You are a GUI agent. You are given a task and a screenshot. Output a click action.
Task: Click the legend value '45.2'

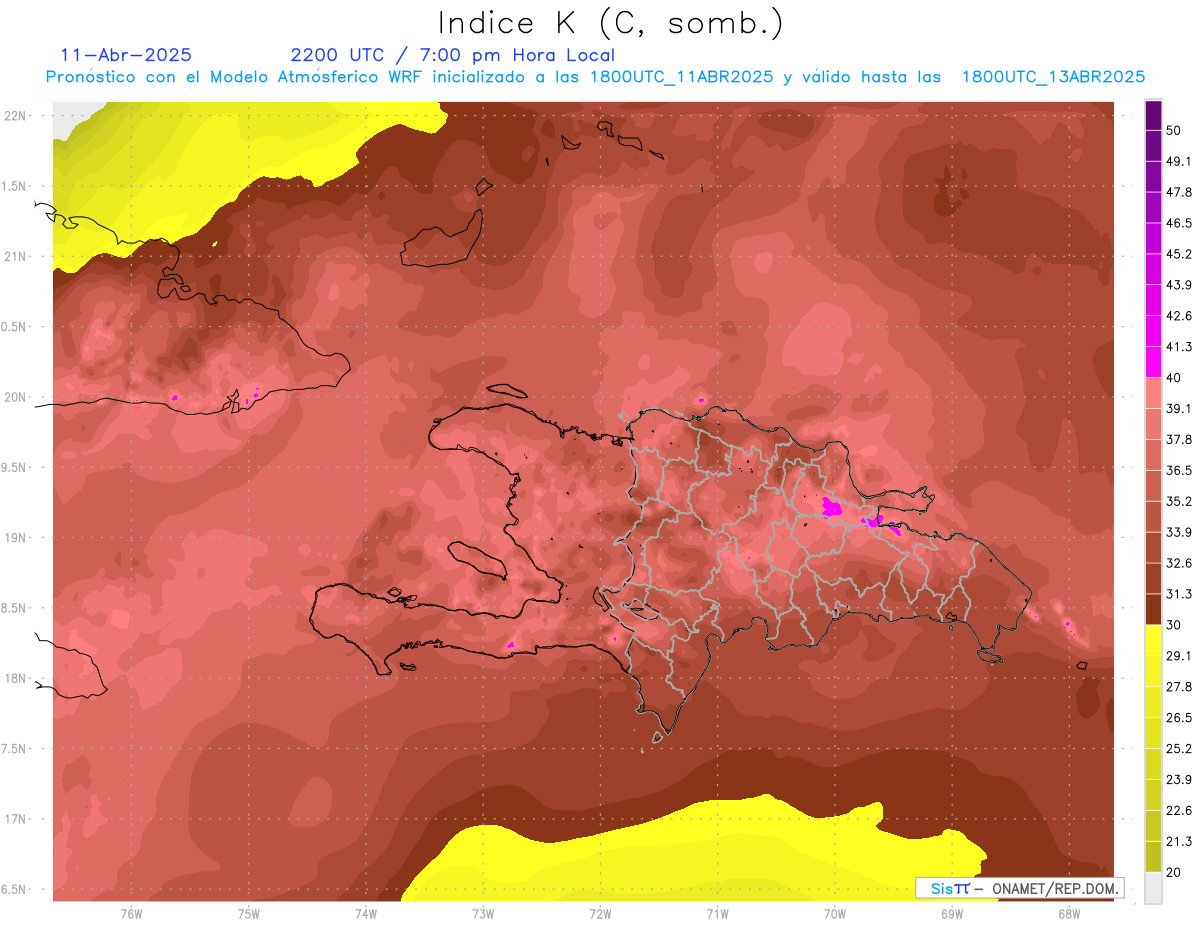click(x=1179, y=254)
